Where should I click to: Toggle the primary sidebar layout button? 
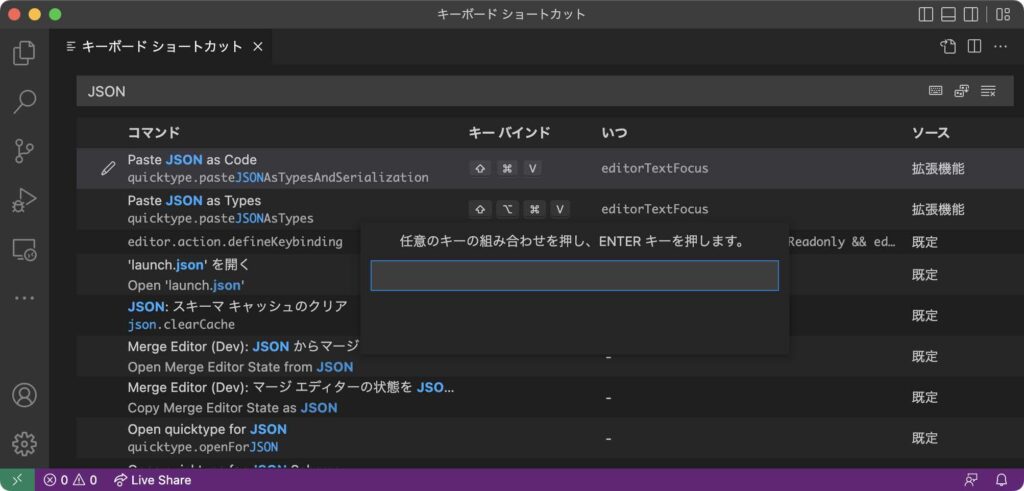[x=926, y=14]
